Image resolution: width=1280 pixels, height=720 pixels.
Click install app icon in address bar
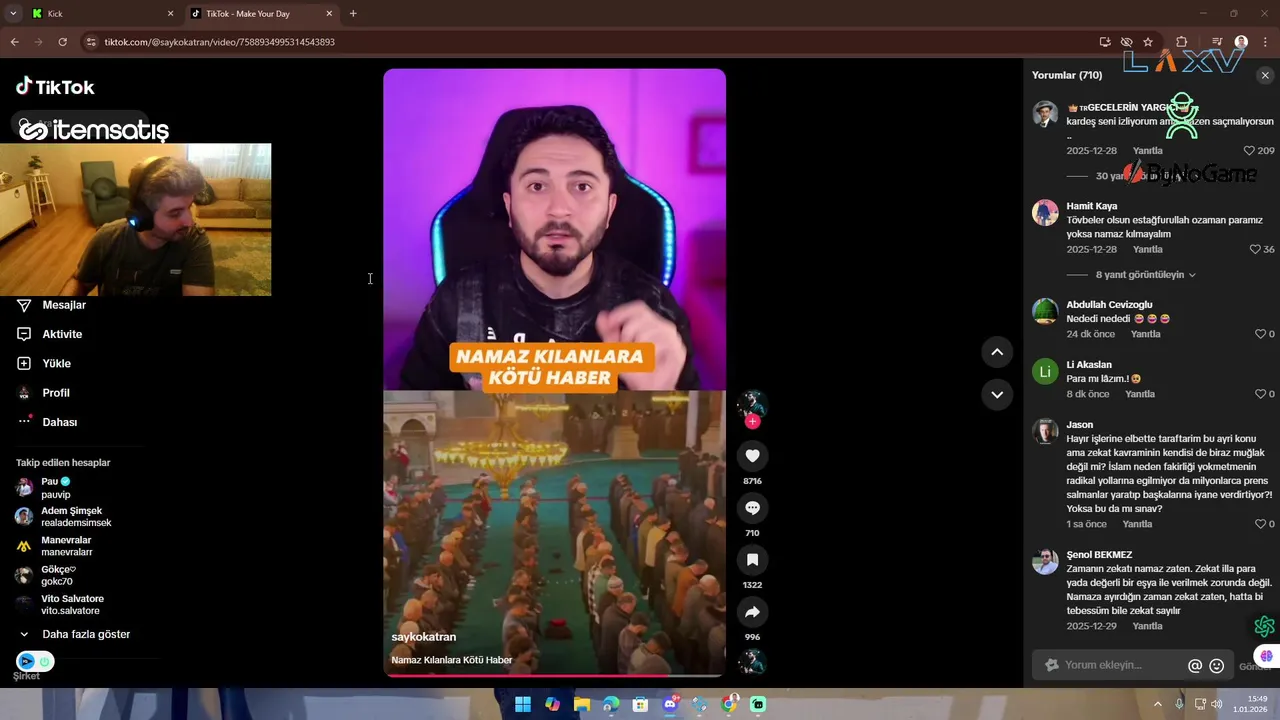(1105, 42)
